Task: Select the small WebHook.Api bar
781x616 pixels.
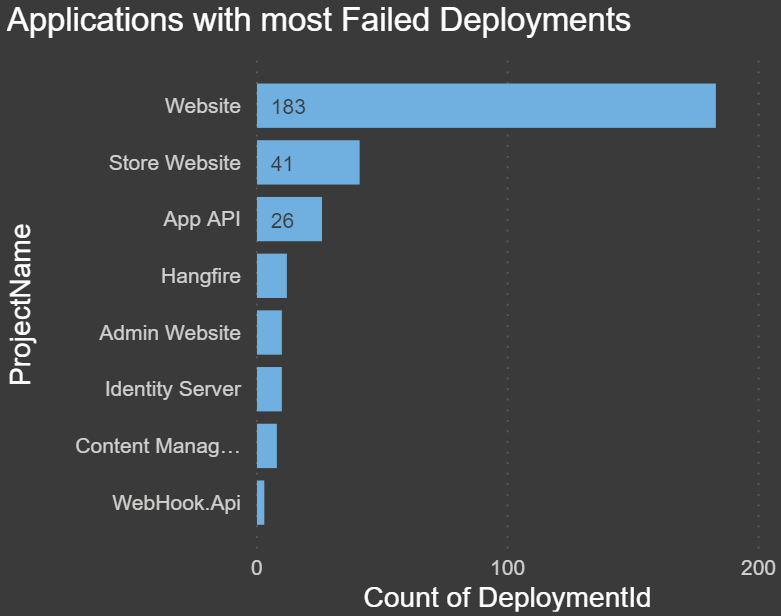Action: point(261,503)
